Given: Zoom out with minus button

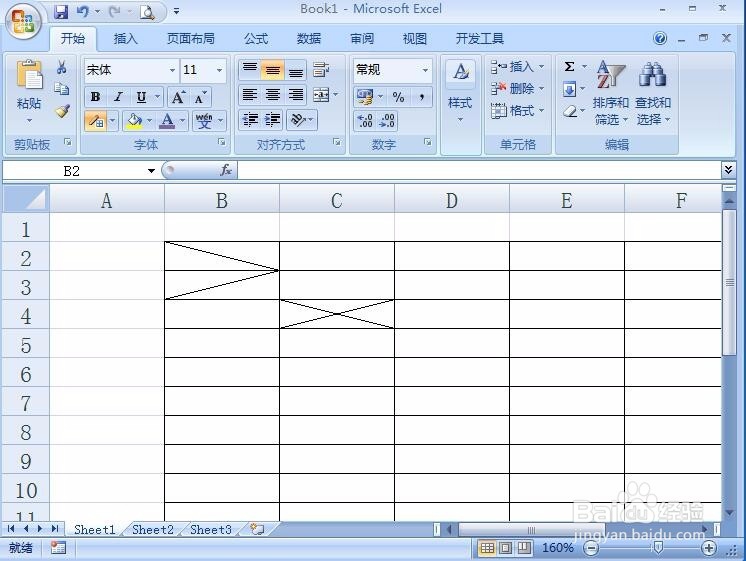Looking at the screenshot, I should tap(591, 548).
